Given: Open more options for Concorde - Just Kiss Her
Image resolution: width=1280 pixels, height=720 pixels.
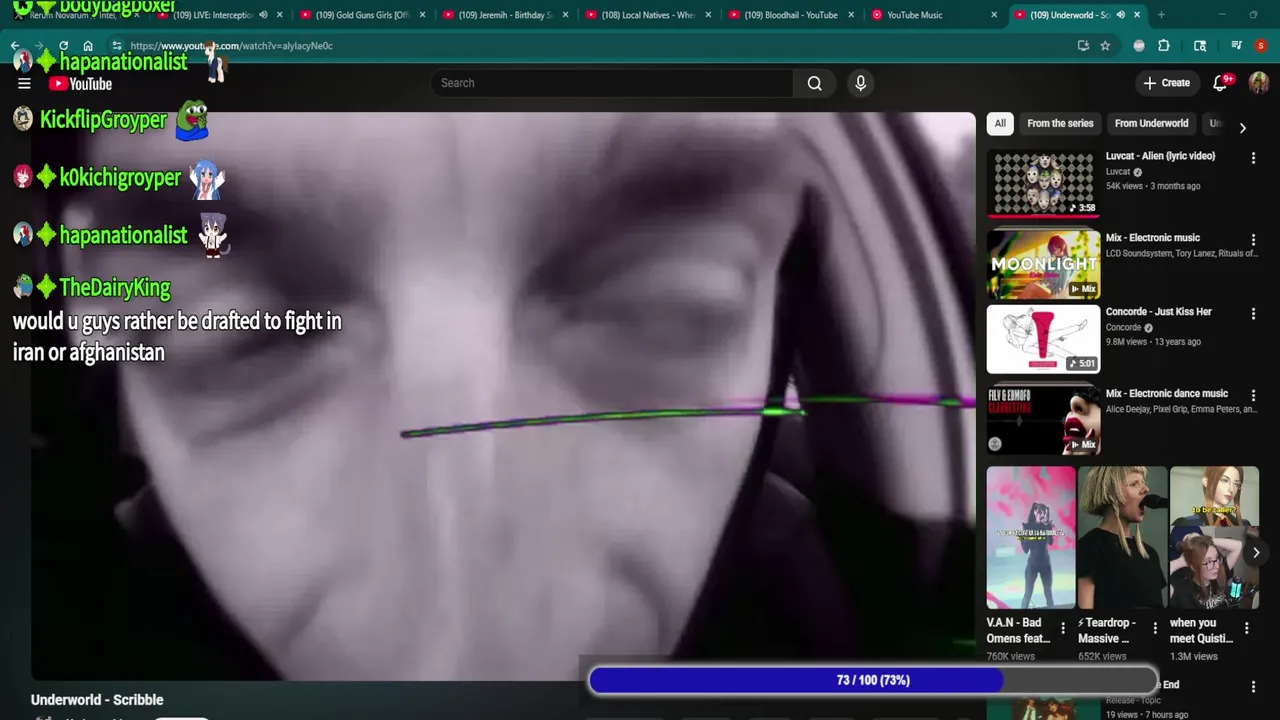Looking at the screenshot, I should pyautogui.click(x=1253, y=314).
